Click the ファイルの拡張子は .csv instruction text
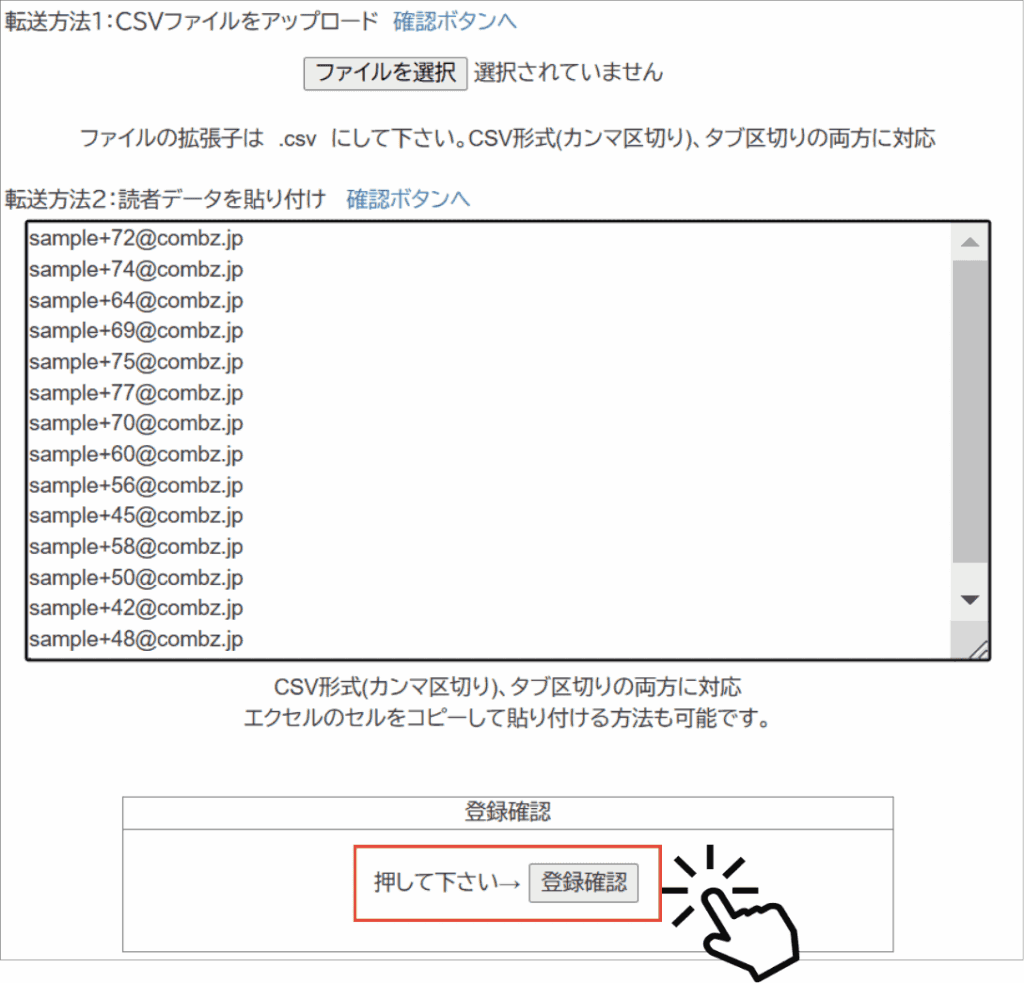This screenshot has height=983, width=1024. pos(507,138)
